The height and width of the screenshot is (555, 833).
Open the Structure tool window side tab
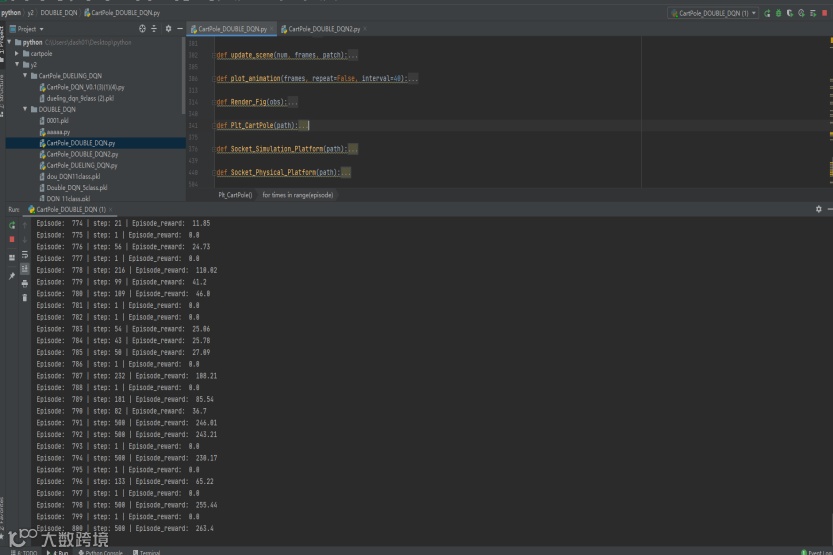coord(2,96)
